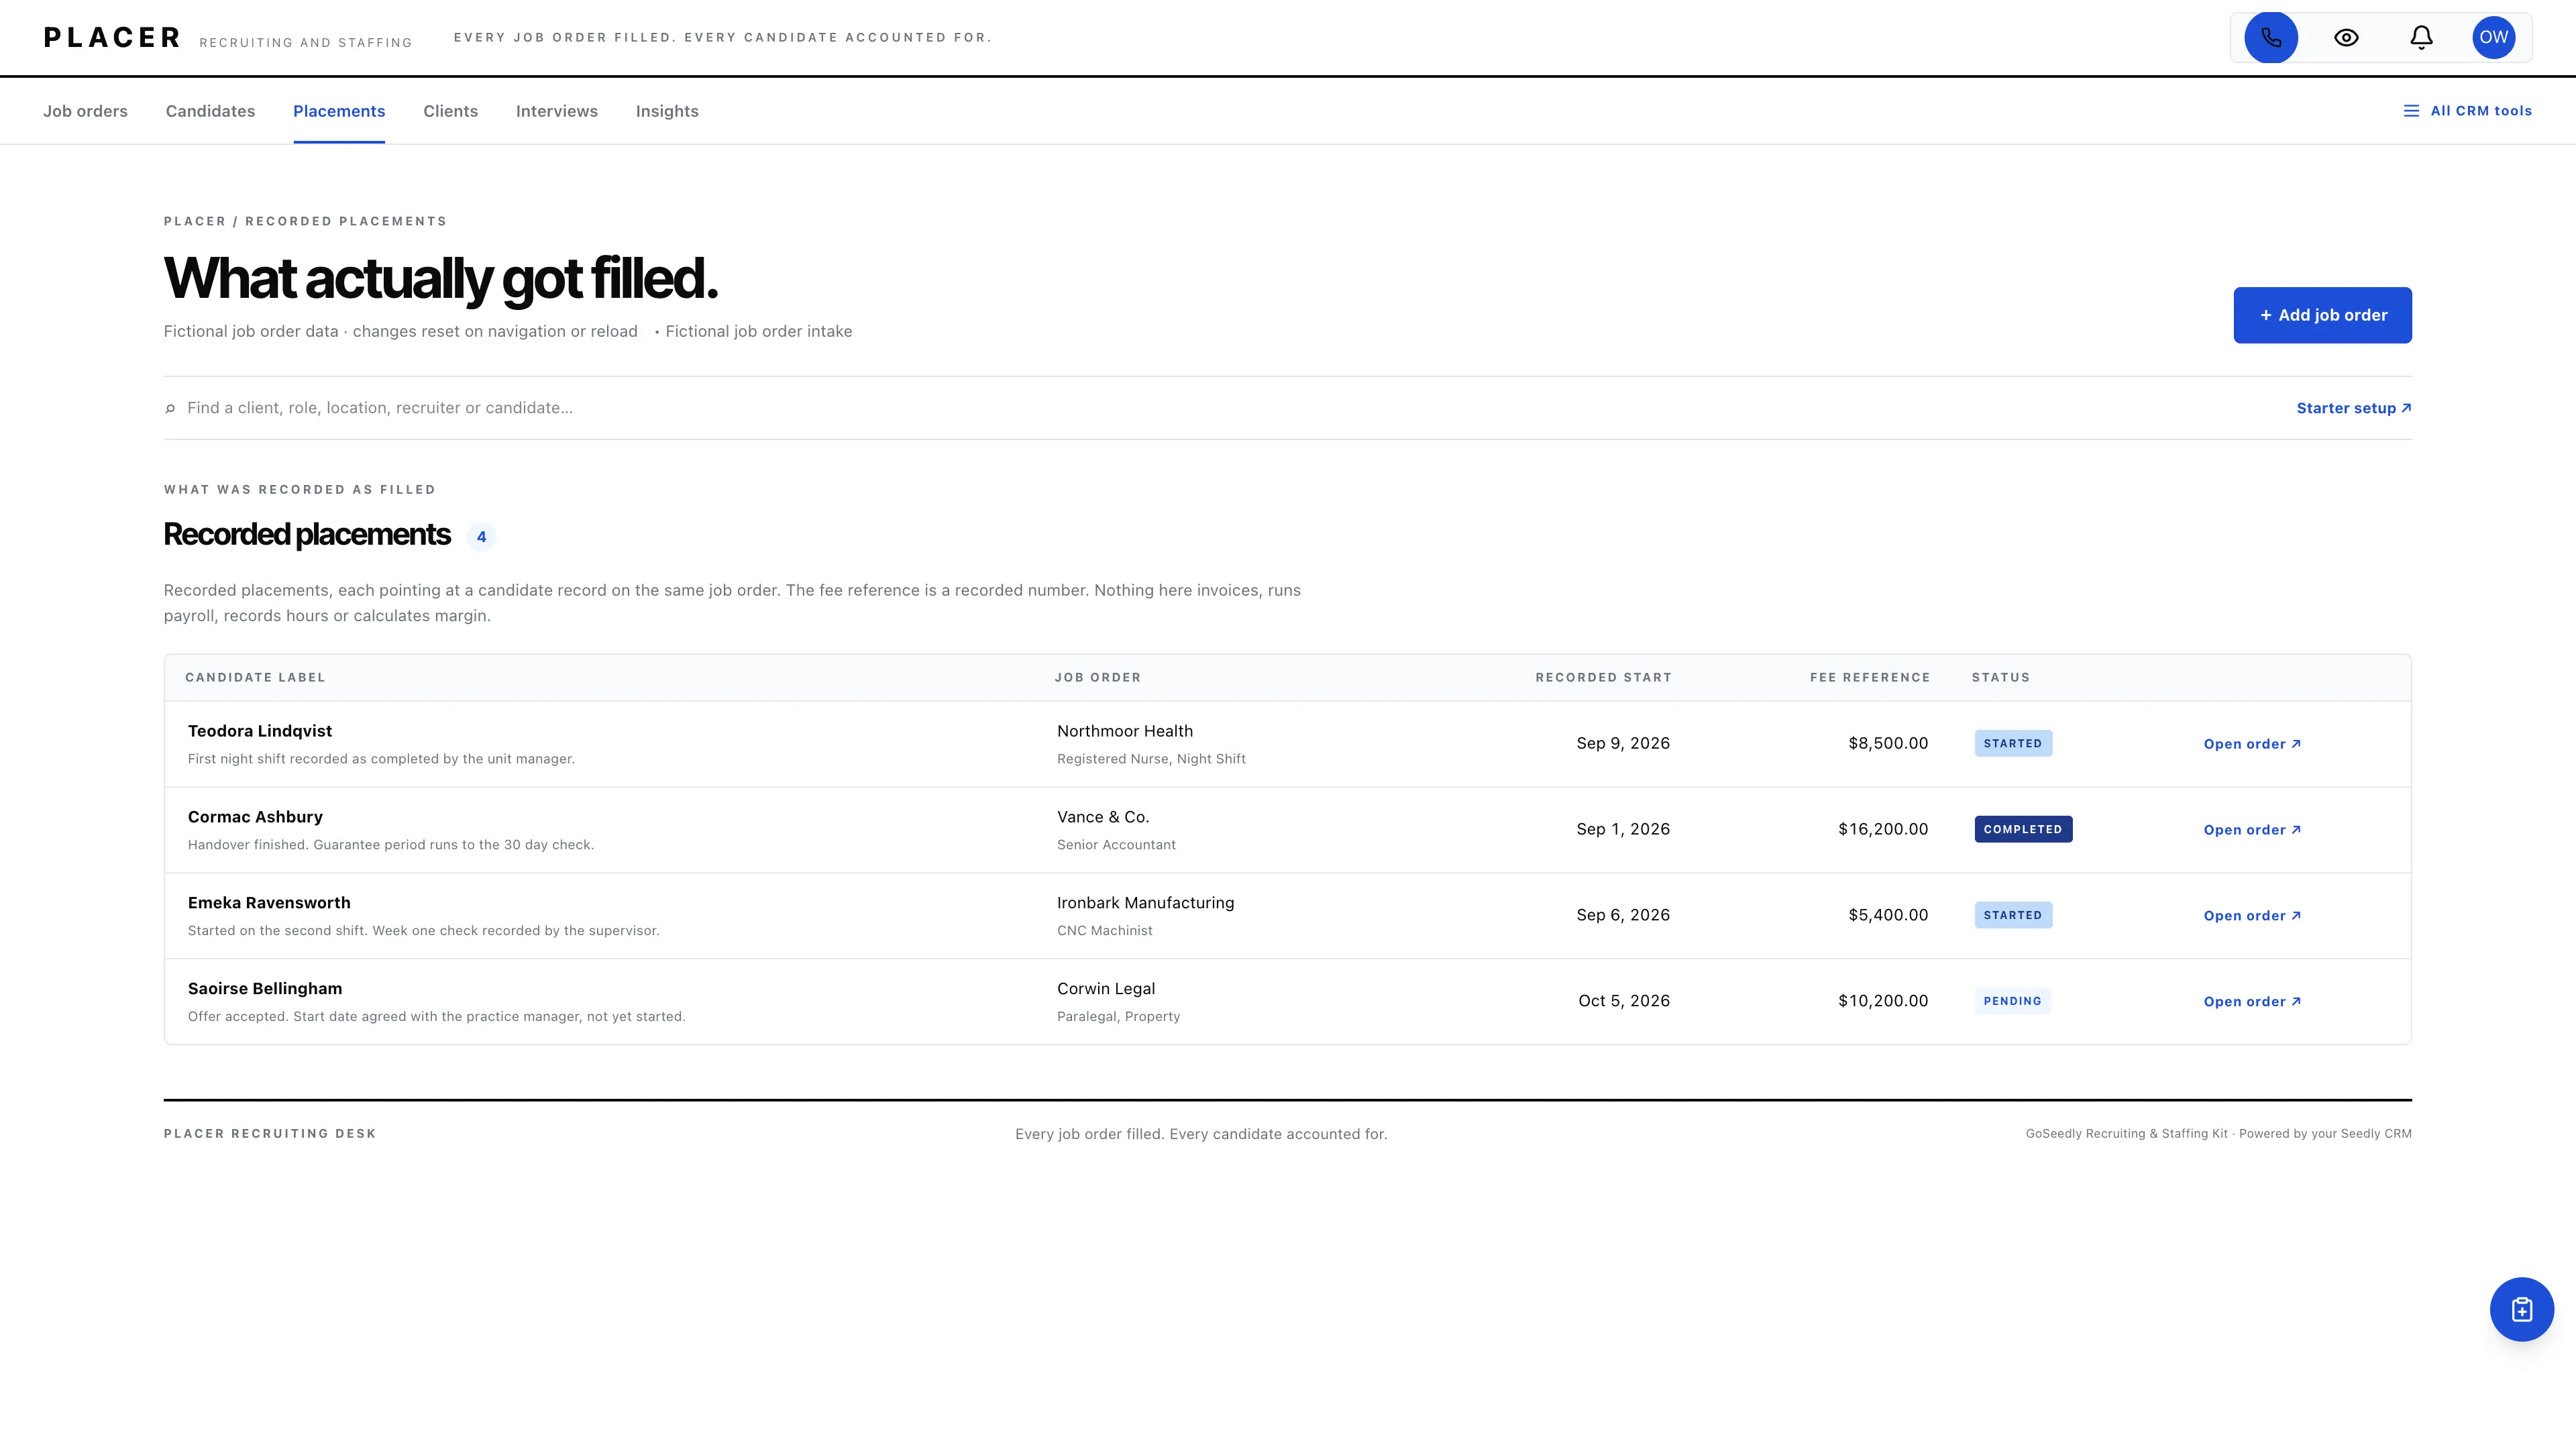The image size is (2576, 1449).
Task: Click the Paralegal, Property role text
Action: (1119, 1017)
